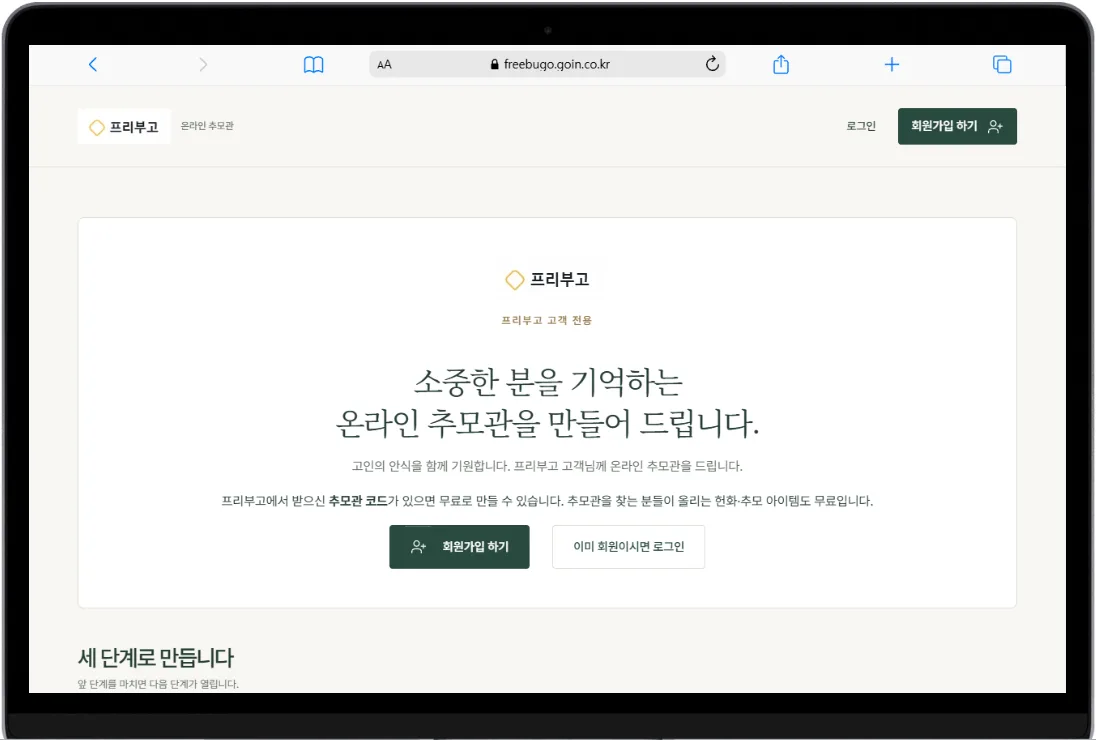Show the tab overview icon
The width and height of the screenshot is (1096, 740).
(1002, 64)
